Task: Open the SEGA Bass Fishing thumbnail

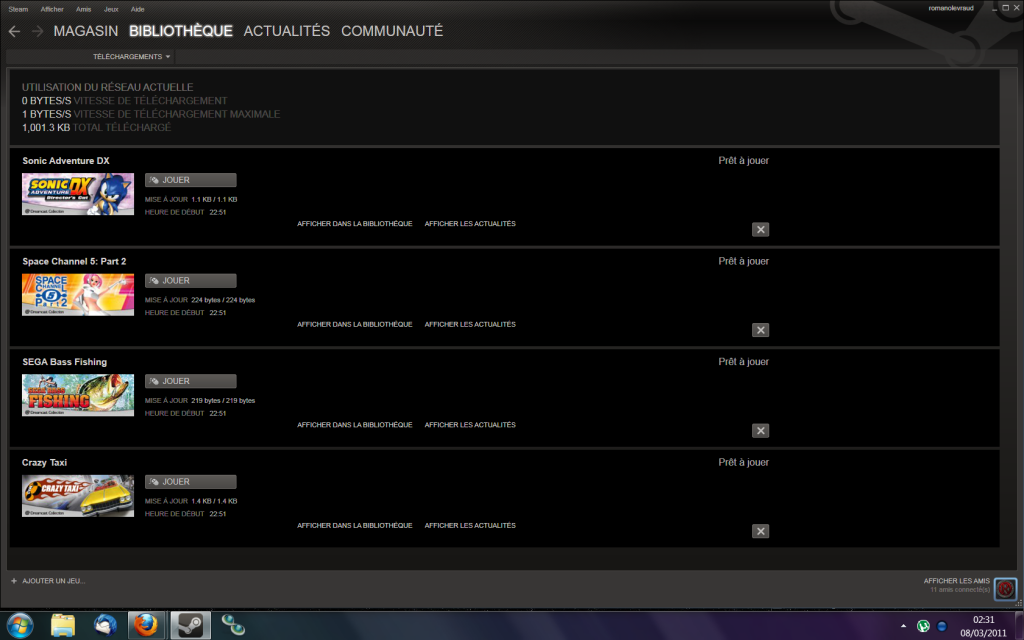Action: pyautogui.click(x=78, y=395)
